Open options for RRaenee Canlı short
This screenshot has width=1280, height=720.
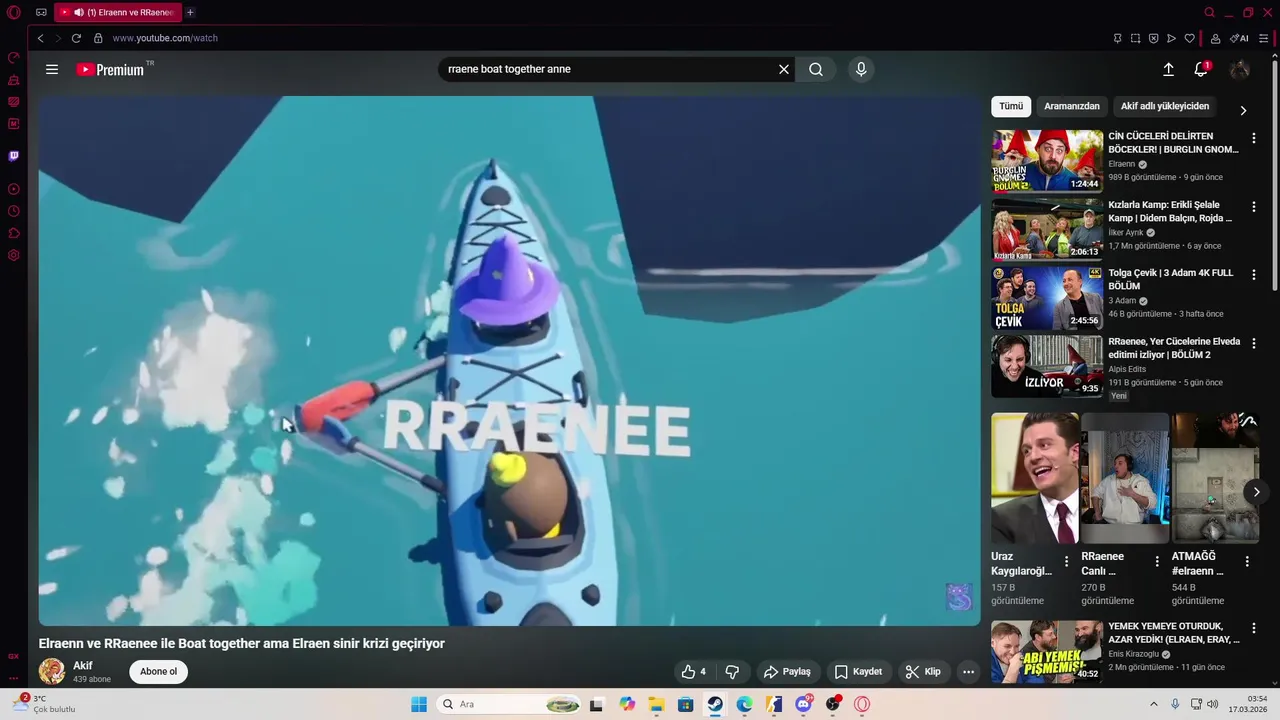[1157, 561]
